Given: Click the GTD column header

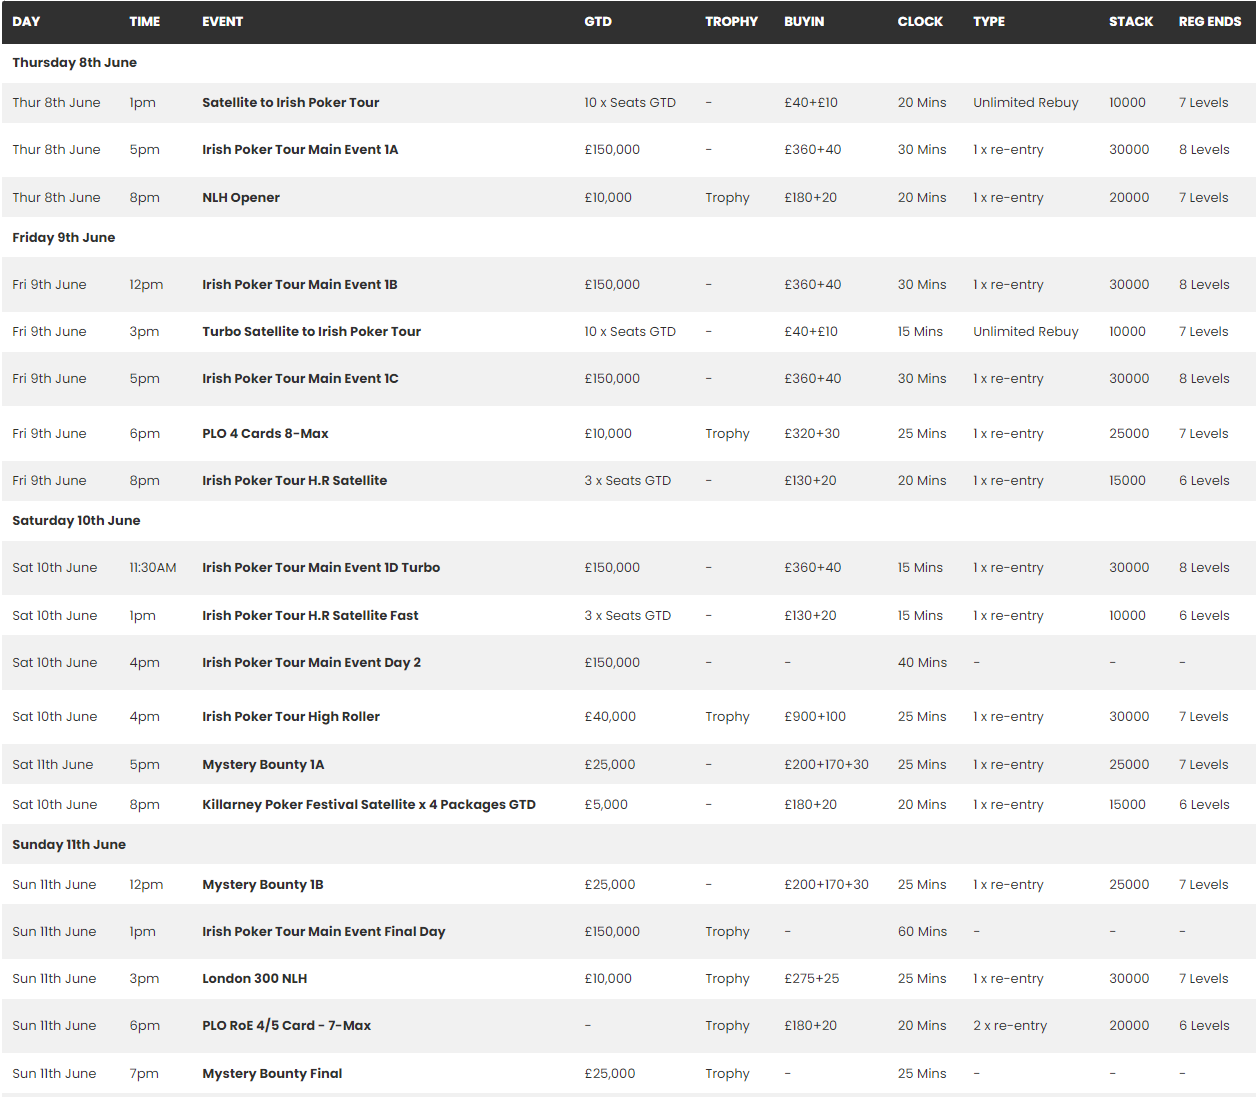Looking at the screenshot, I should (x=598, y=21).
